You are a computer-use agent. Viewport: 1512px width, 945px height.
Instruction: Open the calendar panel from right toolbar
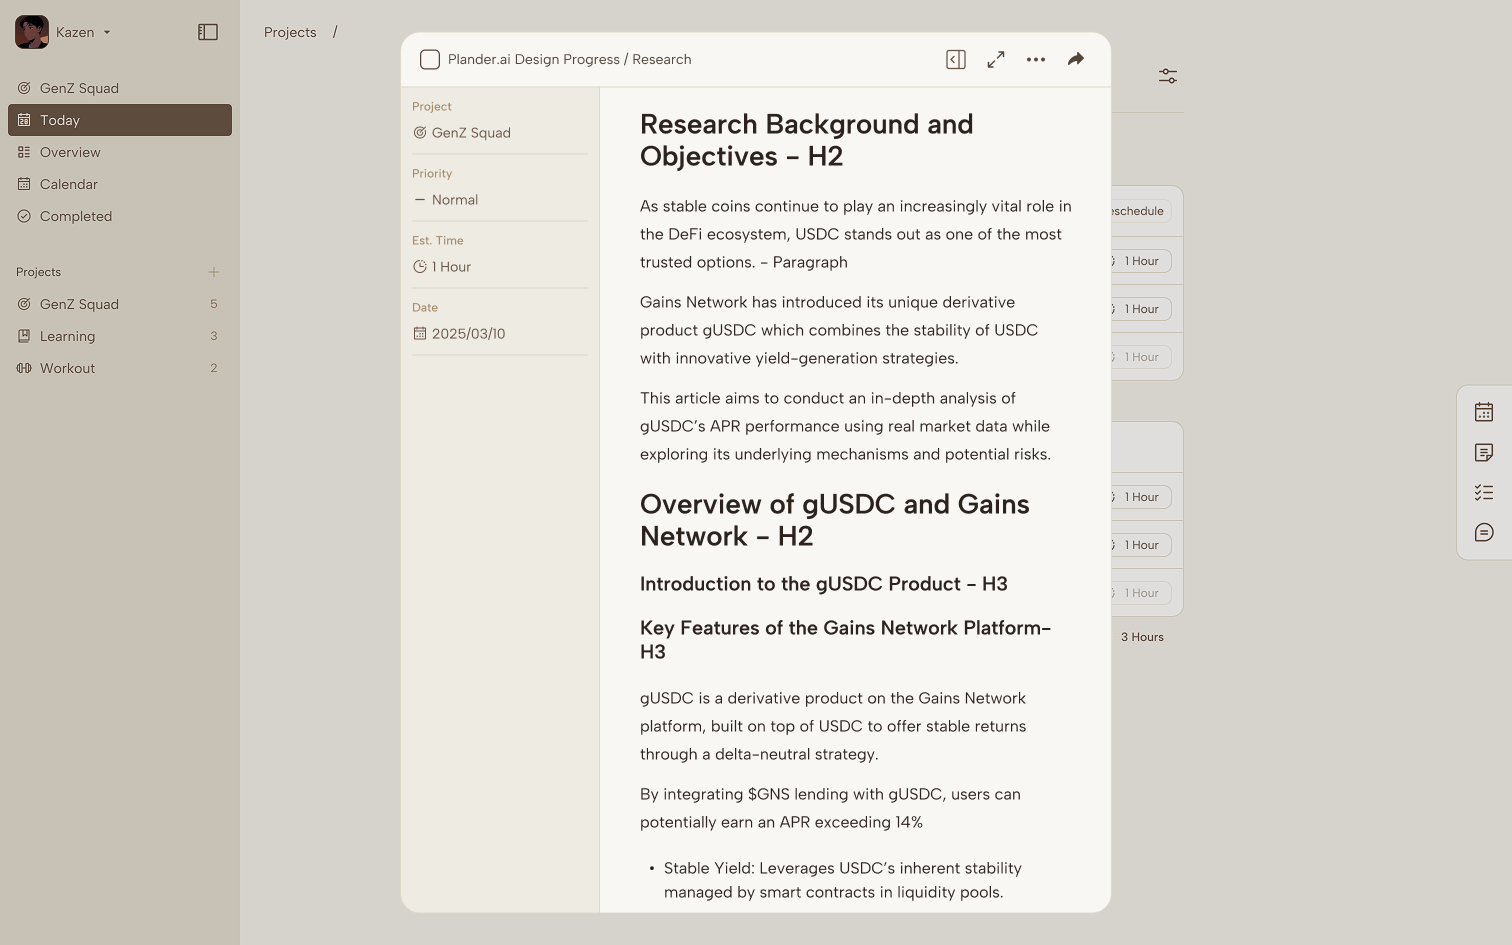(x=1483, y=412)
